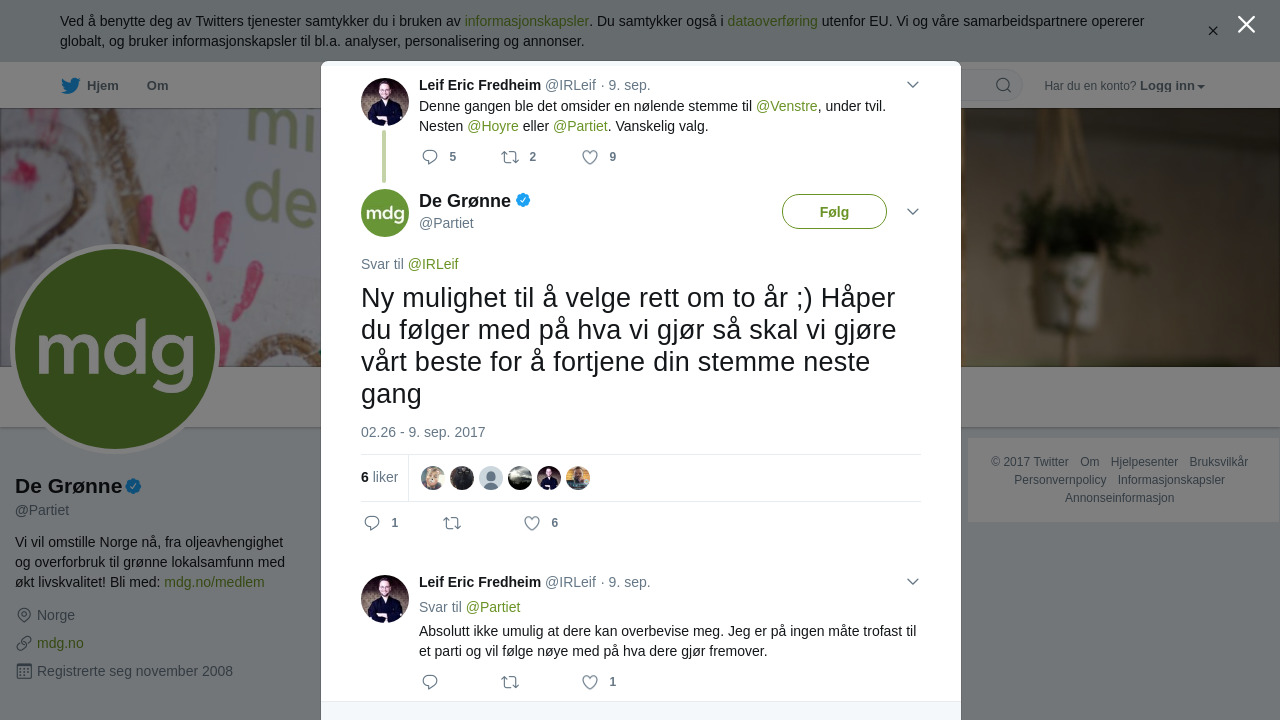
Task: Open the Logg inn dropdown
Action: [x=1172, y=86]
